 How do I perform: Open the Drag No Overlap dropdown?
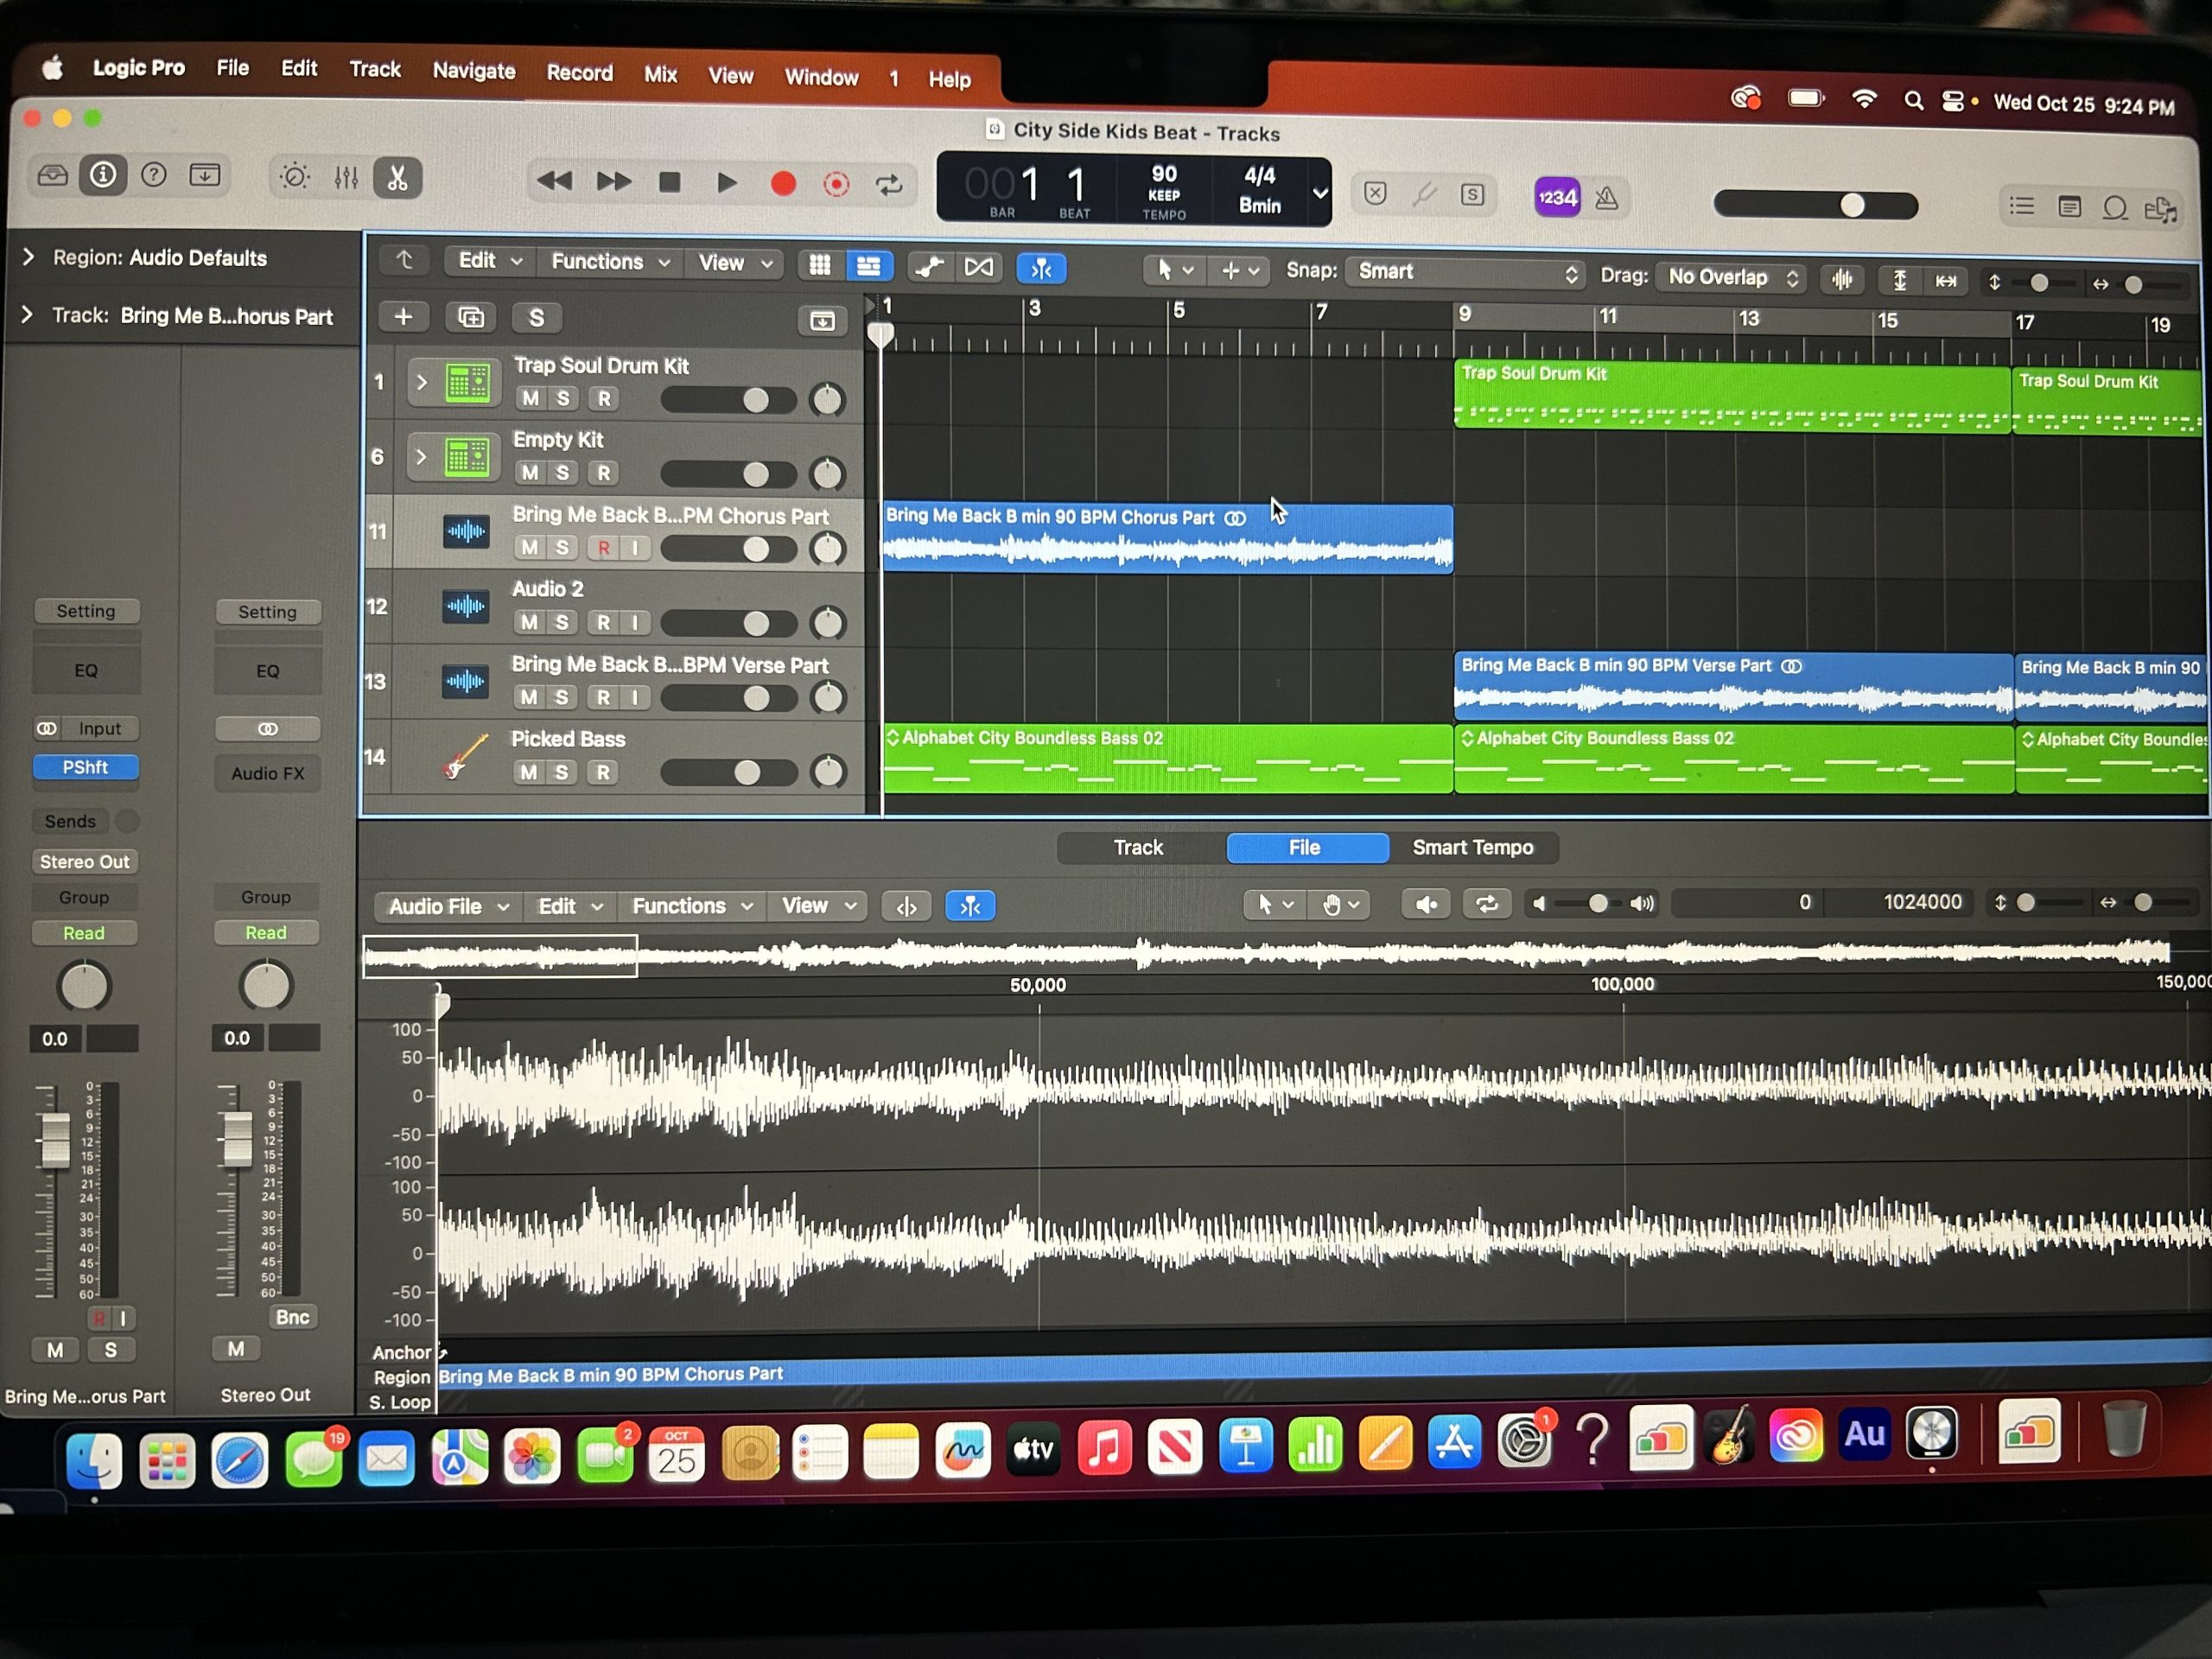coord(1732,277)
